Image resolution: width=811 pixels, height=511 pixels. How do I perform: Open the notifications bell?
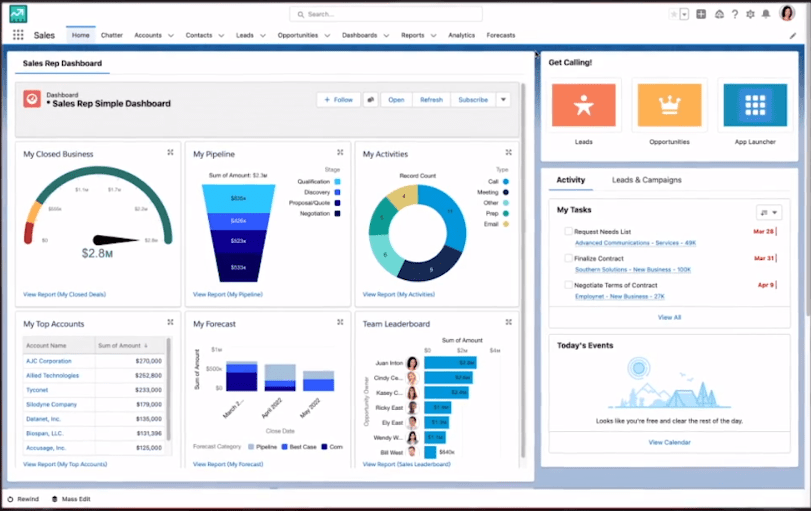[766, 14]
